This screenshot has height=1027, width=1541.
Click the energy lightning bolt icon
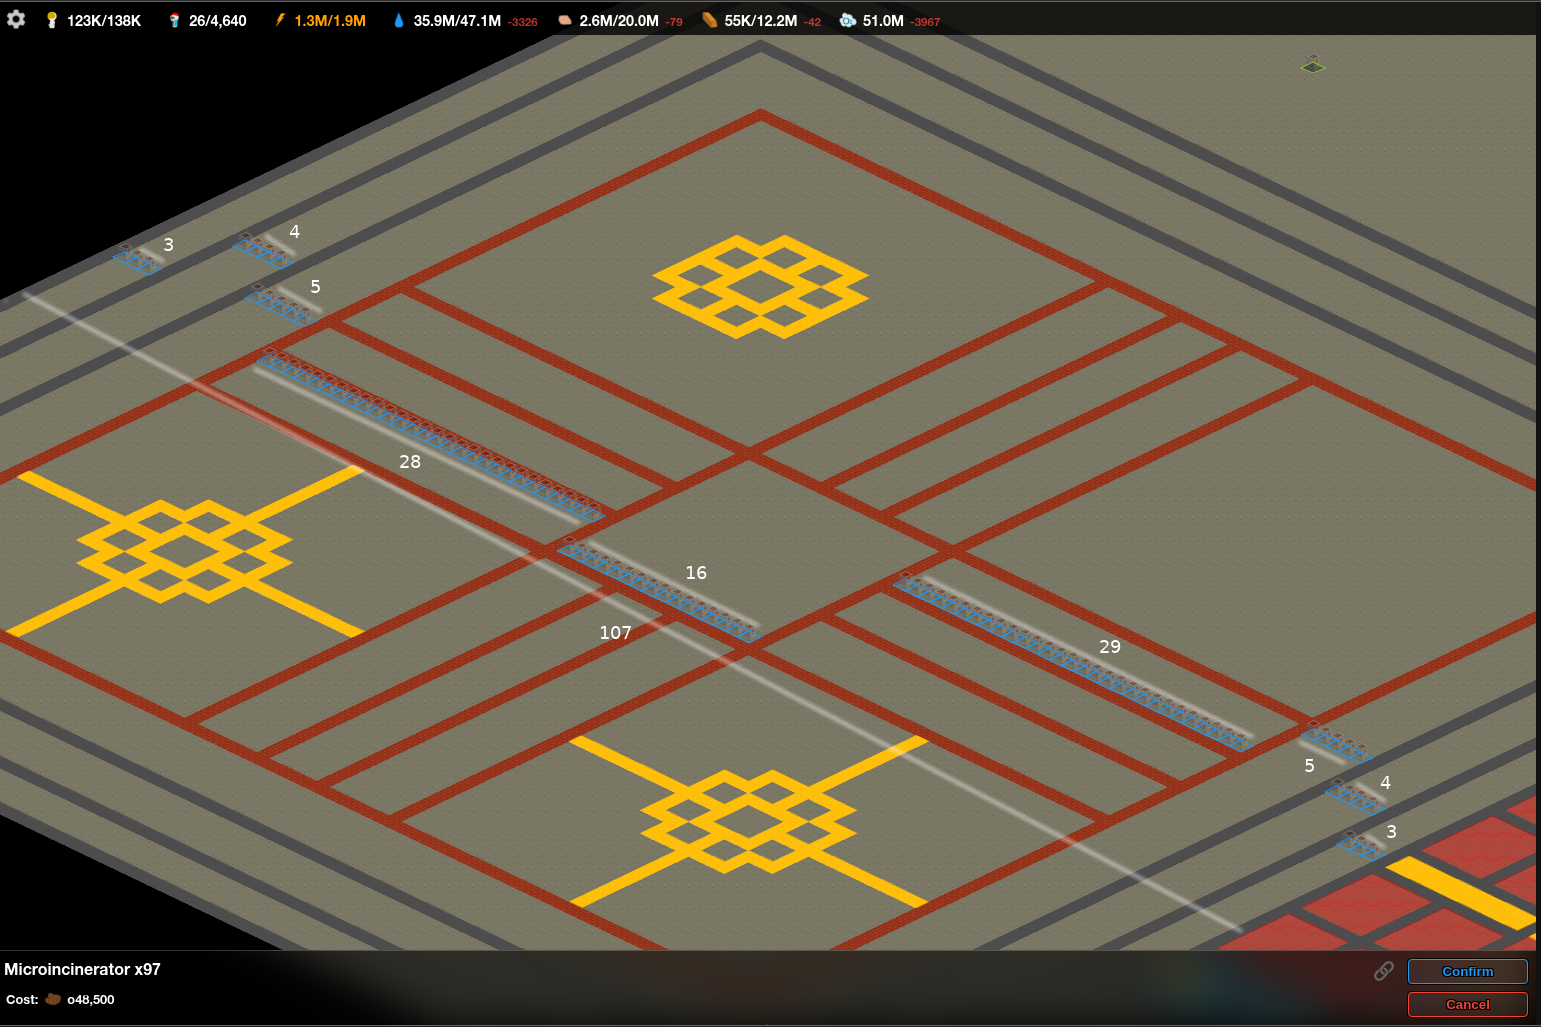tap(280, 20)
